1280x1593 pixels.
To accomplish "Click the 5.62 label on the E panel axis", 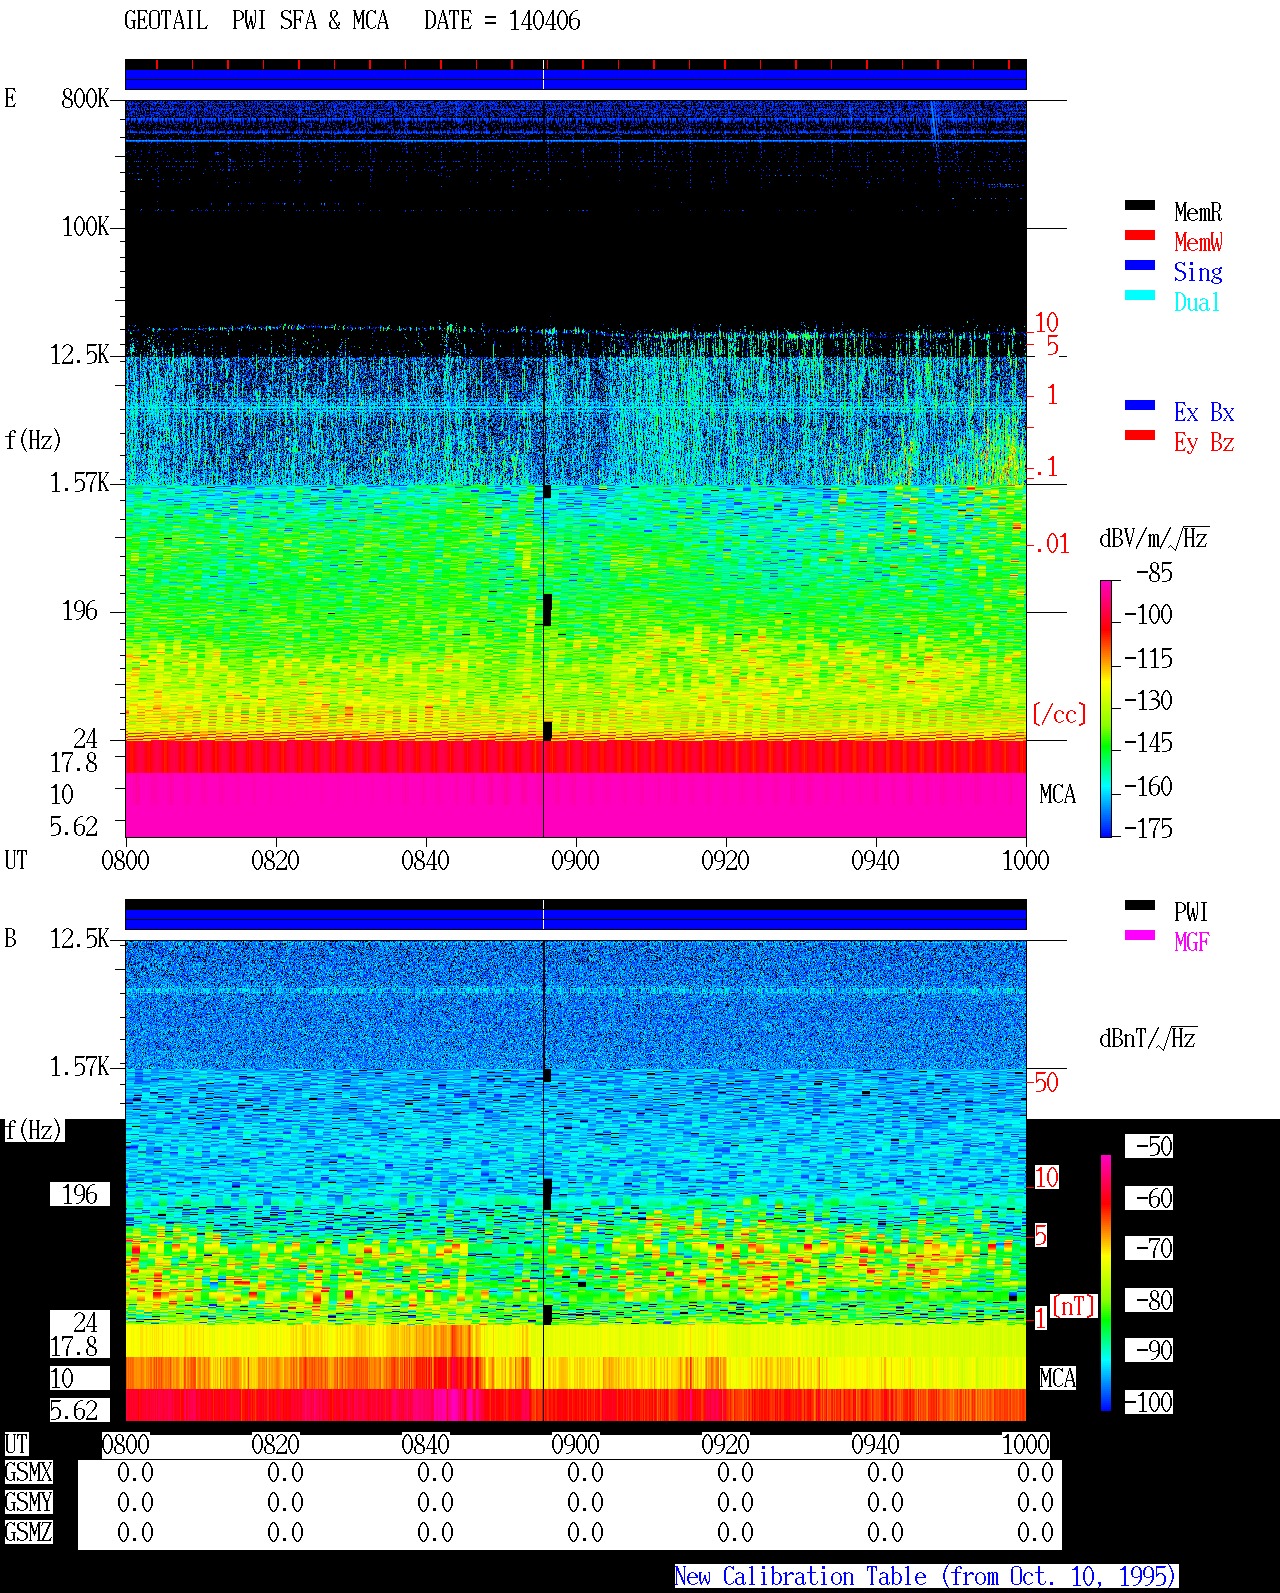I will 74,827.
